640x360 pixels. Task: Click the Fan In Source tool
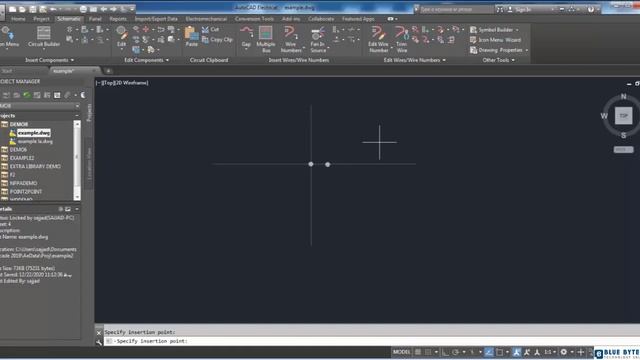[318, 39]
